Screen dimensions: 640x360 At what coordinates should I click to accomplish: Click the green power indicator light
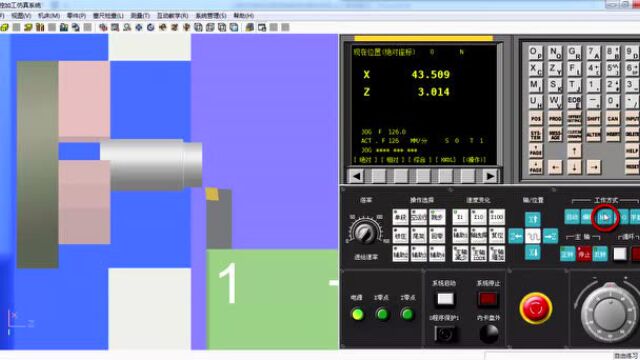point(358,314)
